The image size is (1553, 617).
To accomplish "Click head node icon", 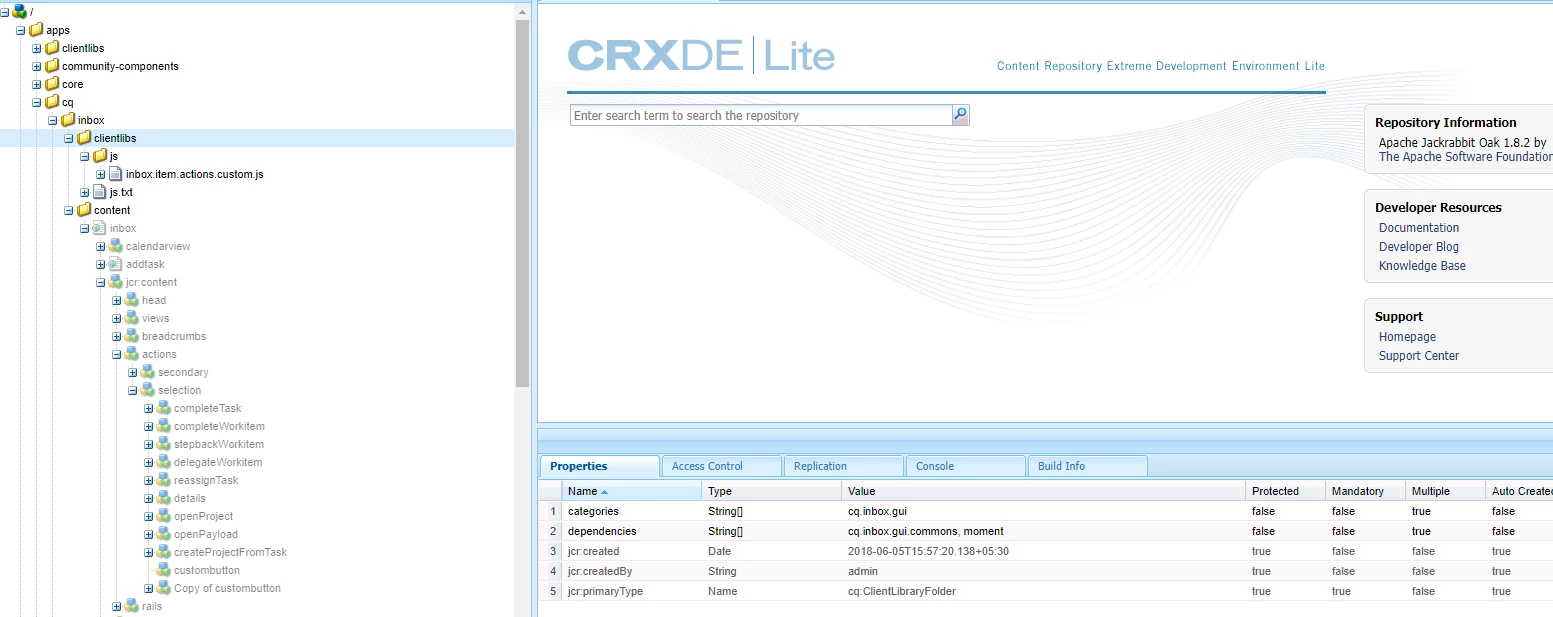I will [132, 300].
